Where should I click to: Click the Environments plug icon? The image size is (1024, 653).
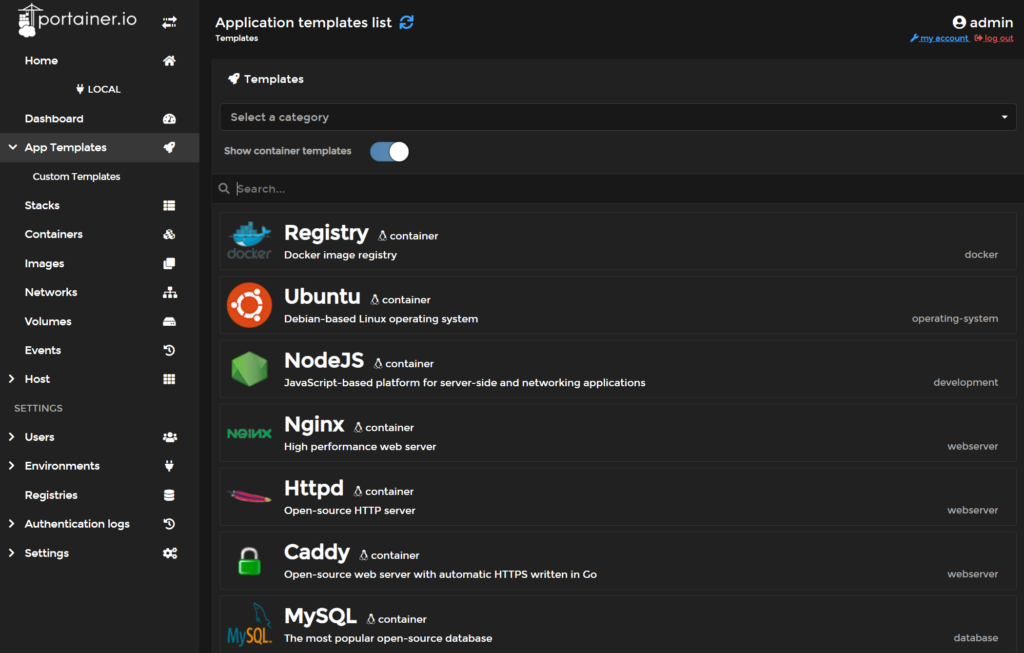169,466
